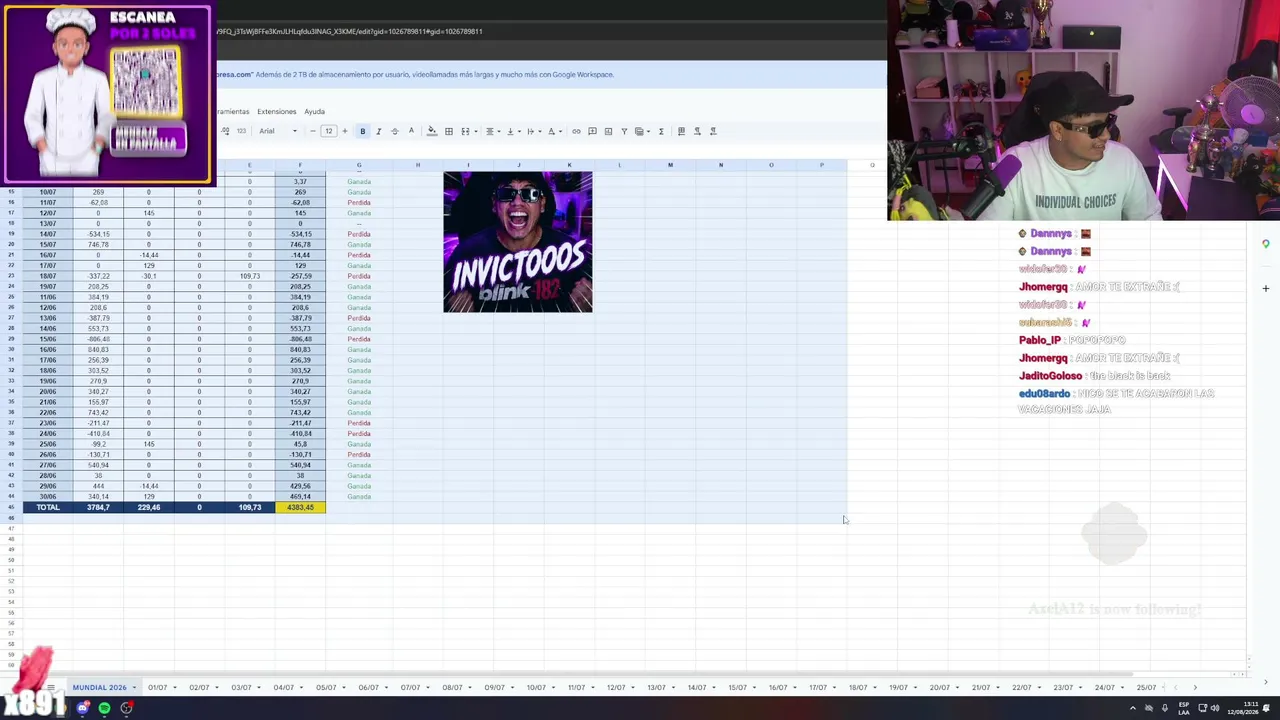
Task: Click chat username Pablo_IP
Action: 1039,340
